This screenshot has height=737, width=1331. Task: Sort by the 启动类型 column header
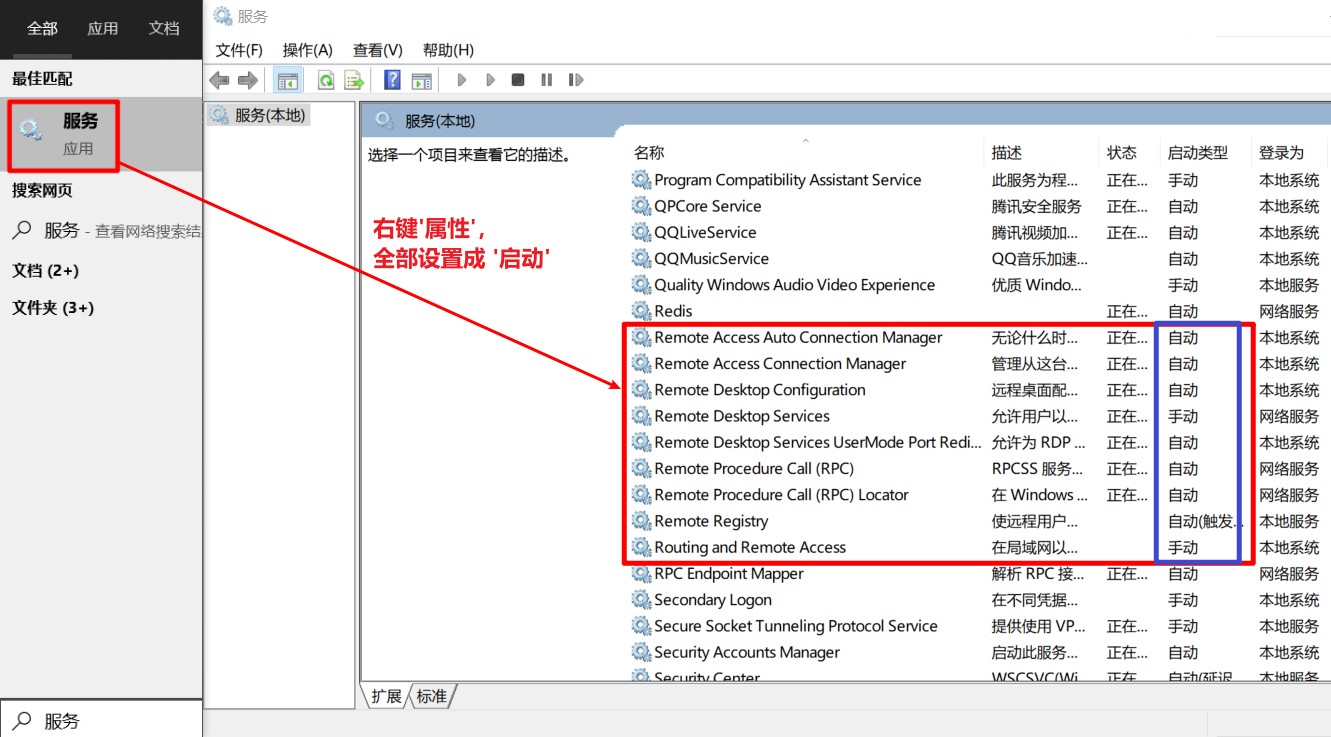click(1197, 153)
